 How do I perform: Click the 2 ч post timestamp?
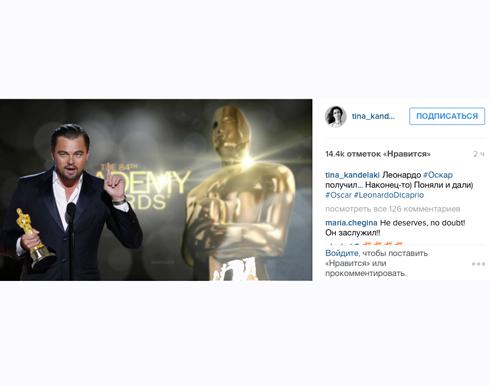(x=479, y=154)
